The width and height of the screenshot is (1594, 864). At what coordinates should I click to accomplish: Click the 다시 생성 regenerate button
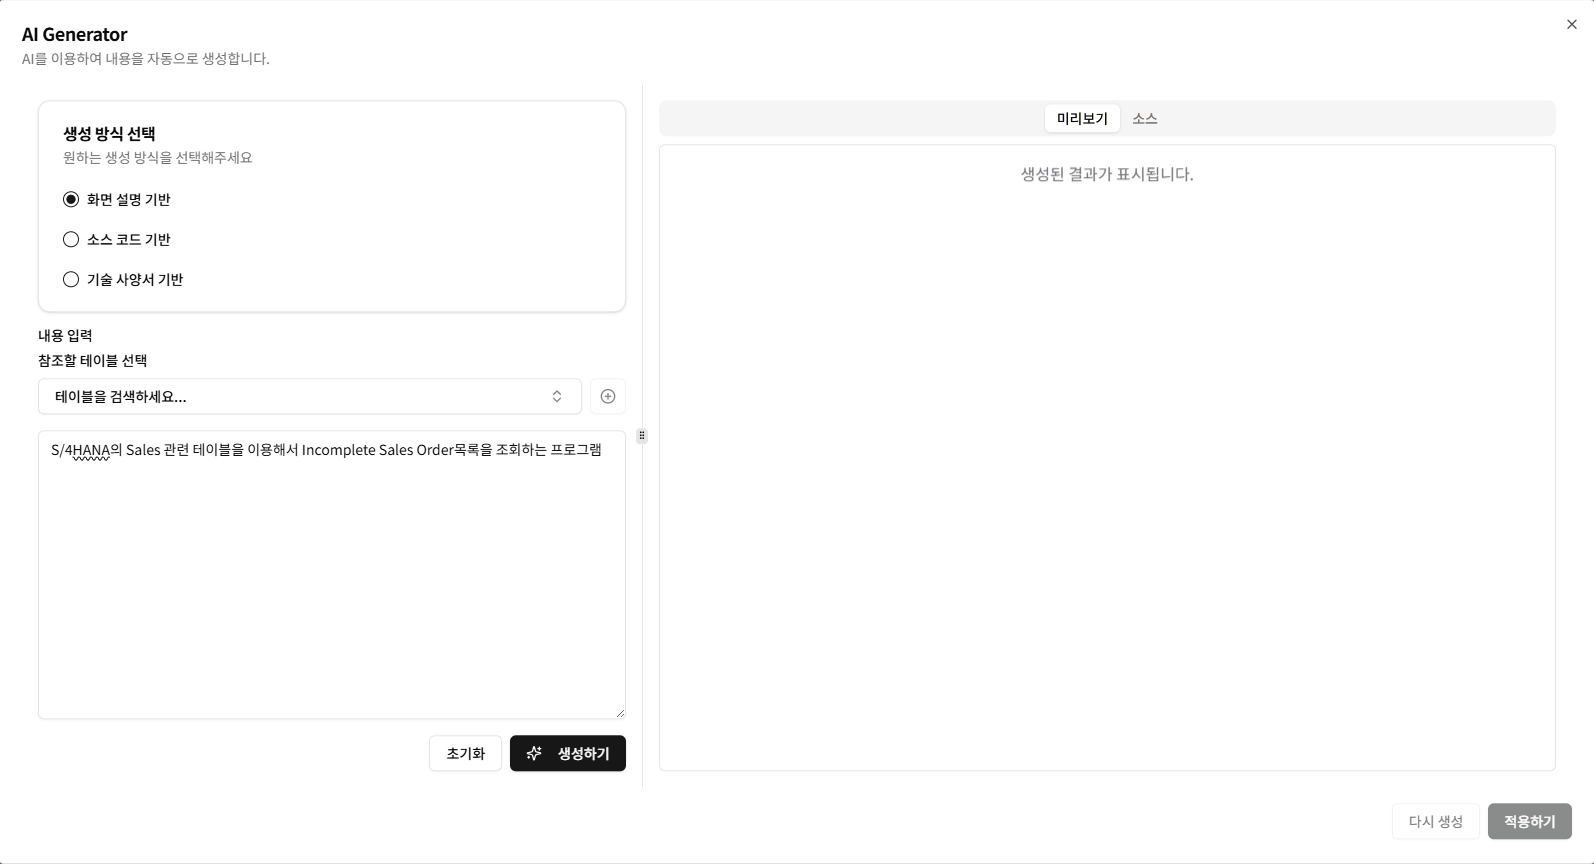click(1436, 821)
